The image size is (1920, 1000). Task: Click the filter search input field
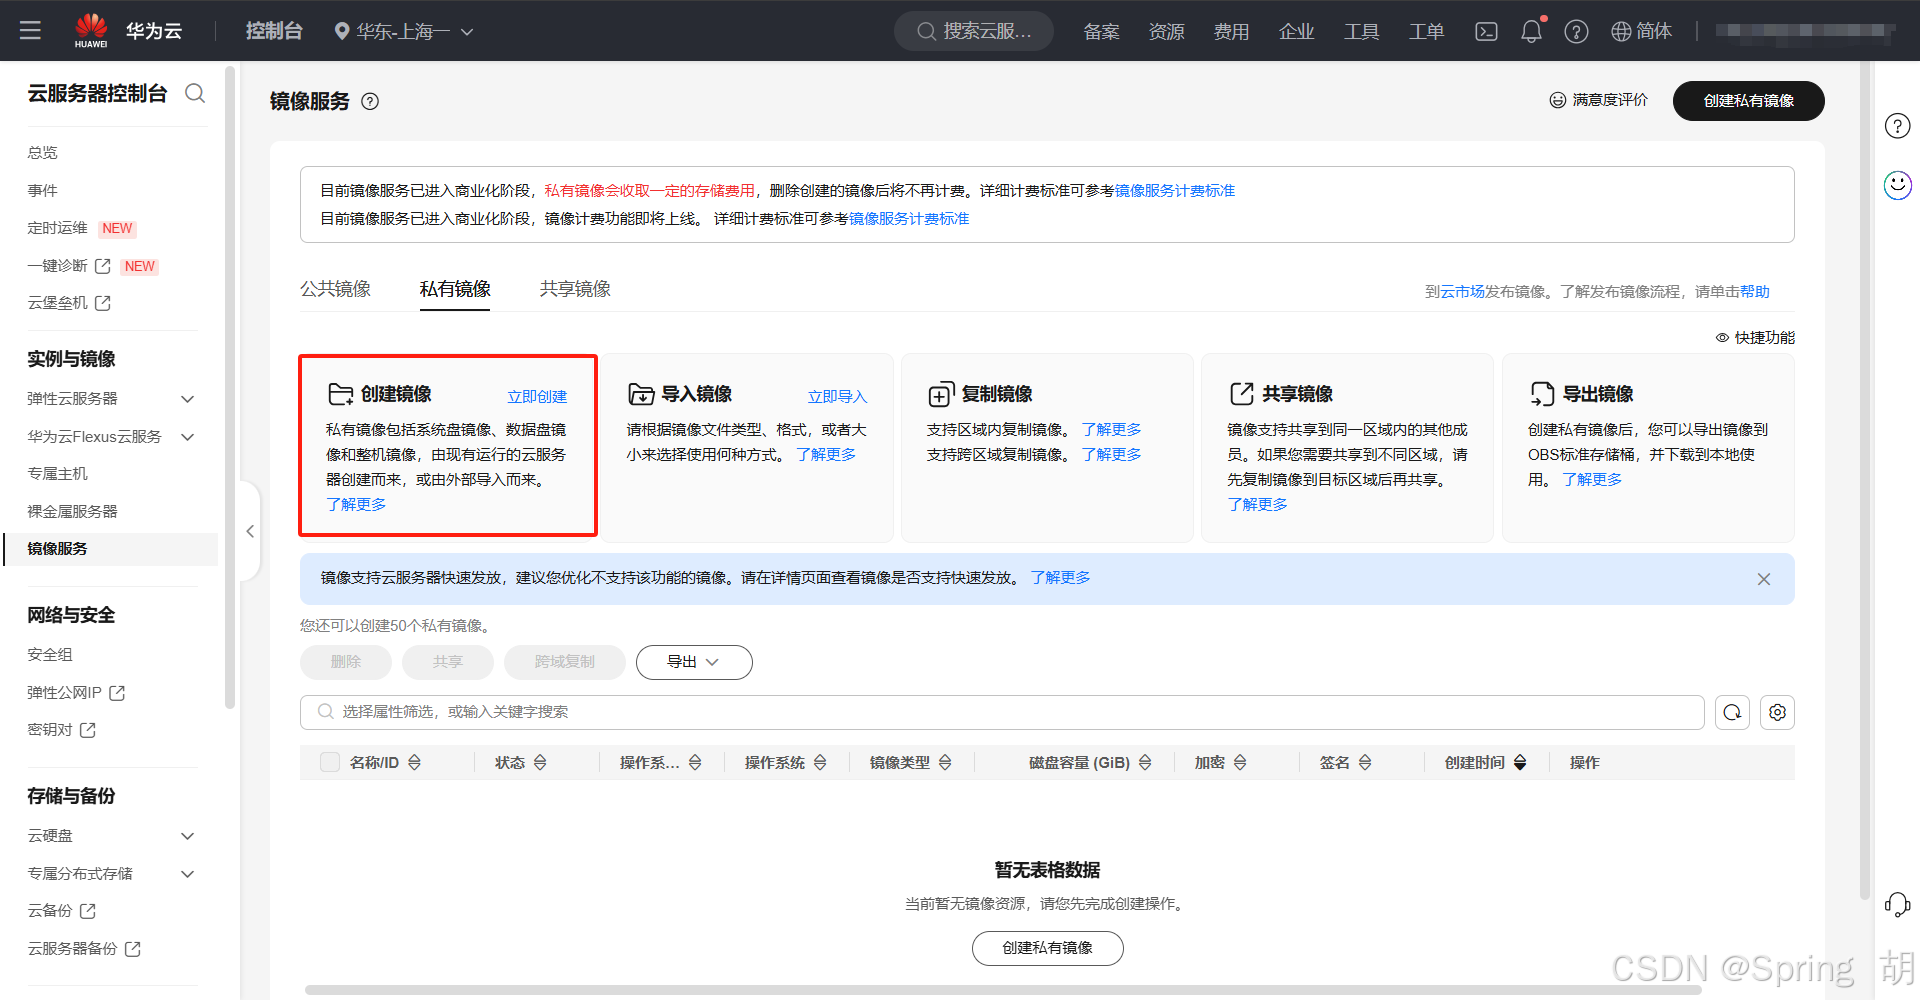pyautogui.click(x=1002, y=712)
